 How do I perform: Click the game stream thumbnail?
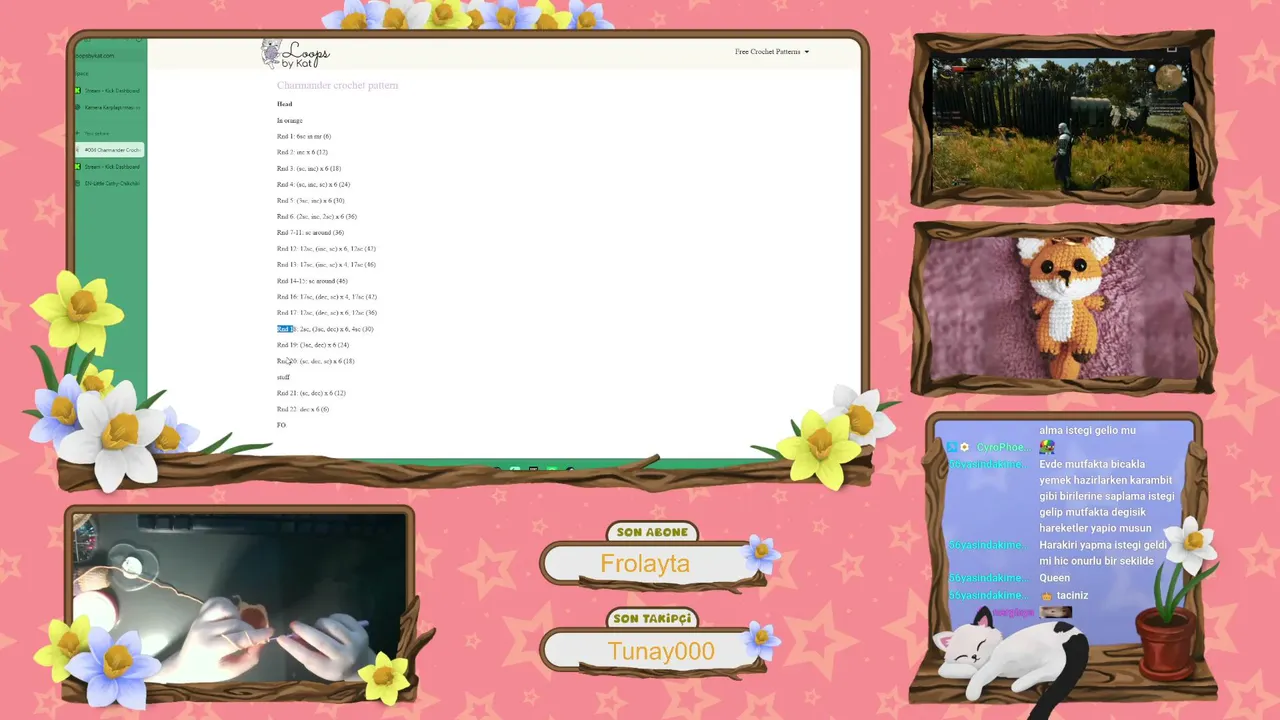(1061, 122)
